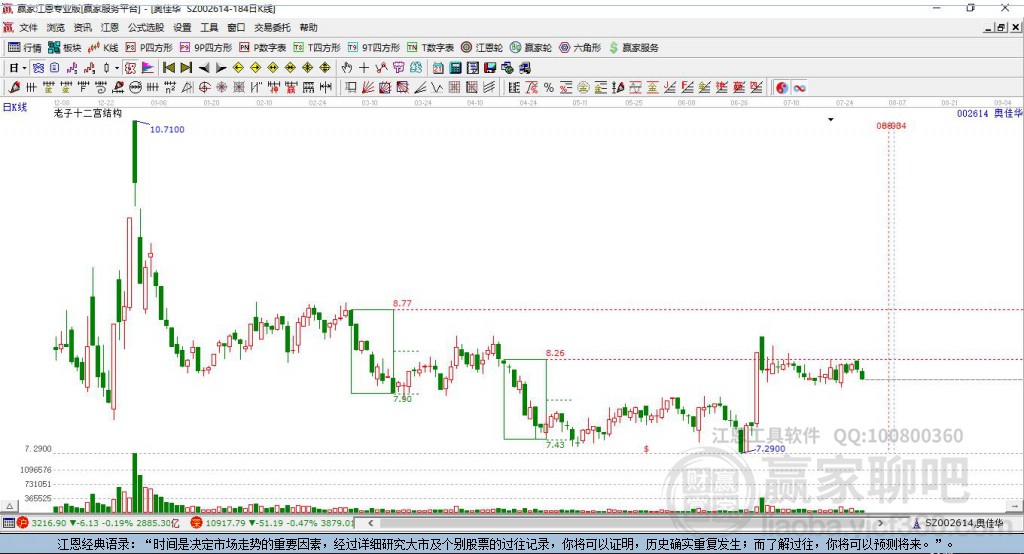The image size is (1024, 554).
Task: Click the Shenzhen 深 index badge
Action: (x=197, y=523)
